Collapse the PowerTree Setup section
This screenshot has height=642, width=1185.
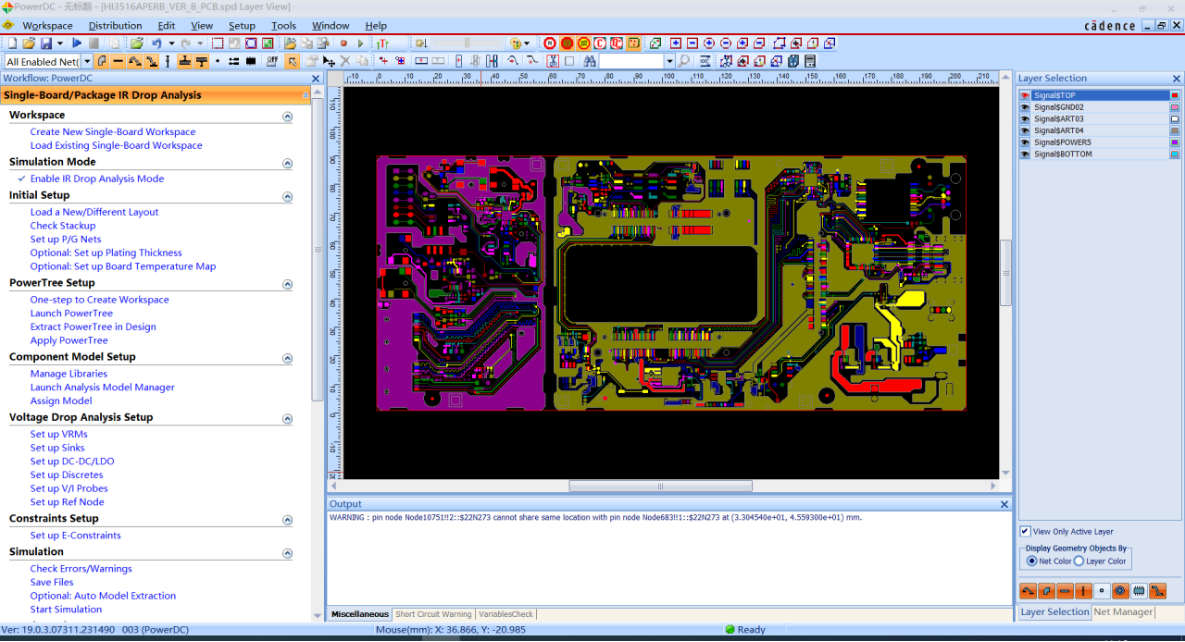pyautogui.click(x=287, y=284)
